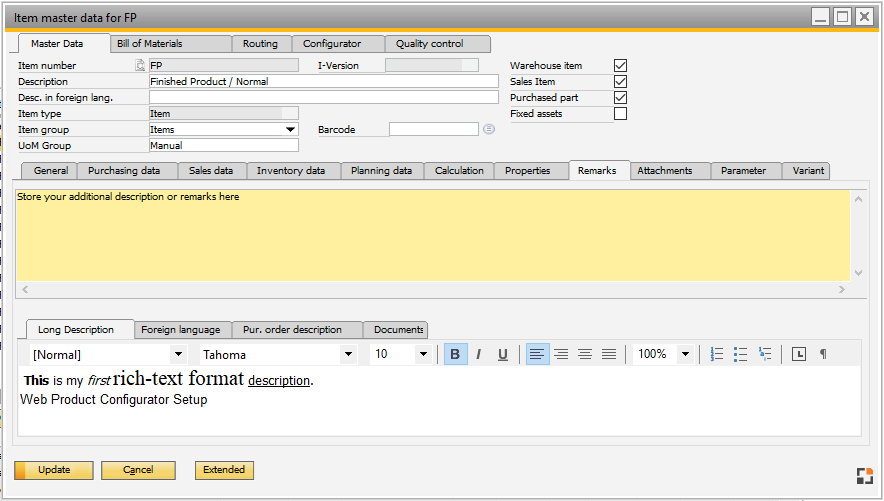Screen dimensions: 884x501
Task: Apply underline formatting
Action: (x=503, y=354)
